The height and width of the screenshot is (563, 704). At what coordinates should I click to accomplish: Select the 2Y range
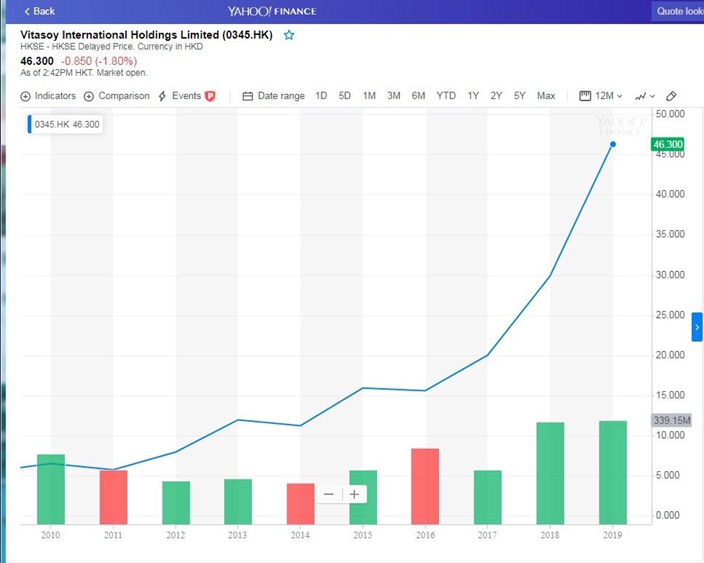[x=496, y=96]
